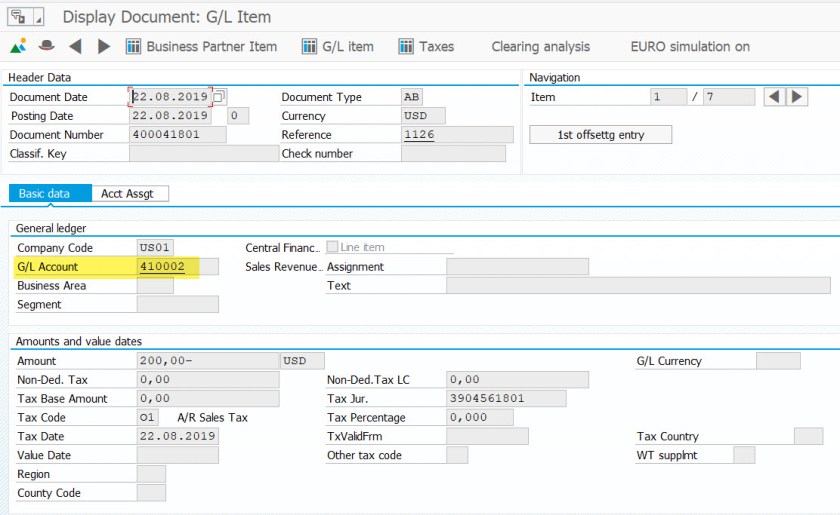
Task: Click the Sales Revenue.. account description text
Action: coord(284,266)
